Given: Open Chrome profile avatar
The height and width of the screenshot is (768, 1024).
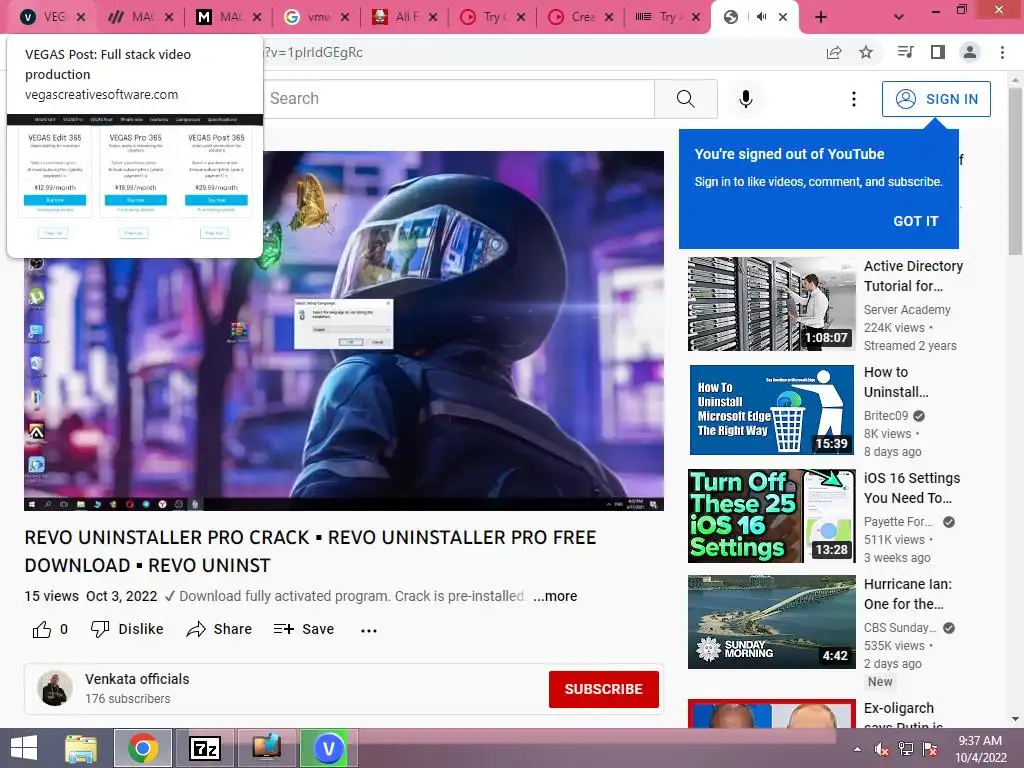Looking at the screenshot, I should point(970,52).
